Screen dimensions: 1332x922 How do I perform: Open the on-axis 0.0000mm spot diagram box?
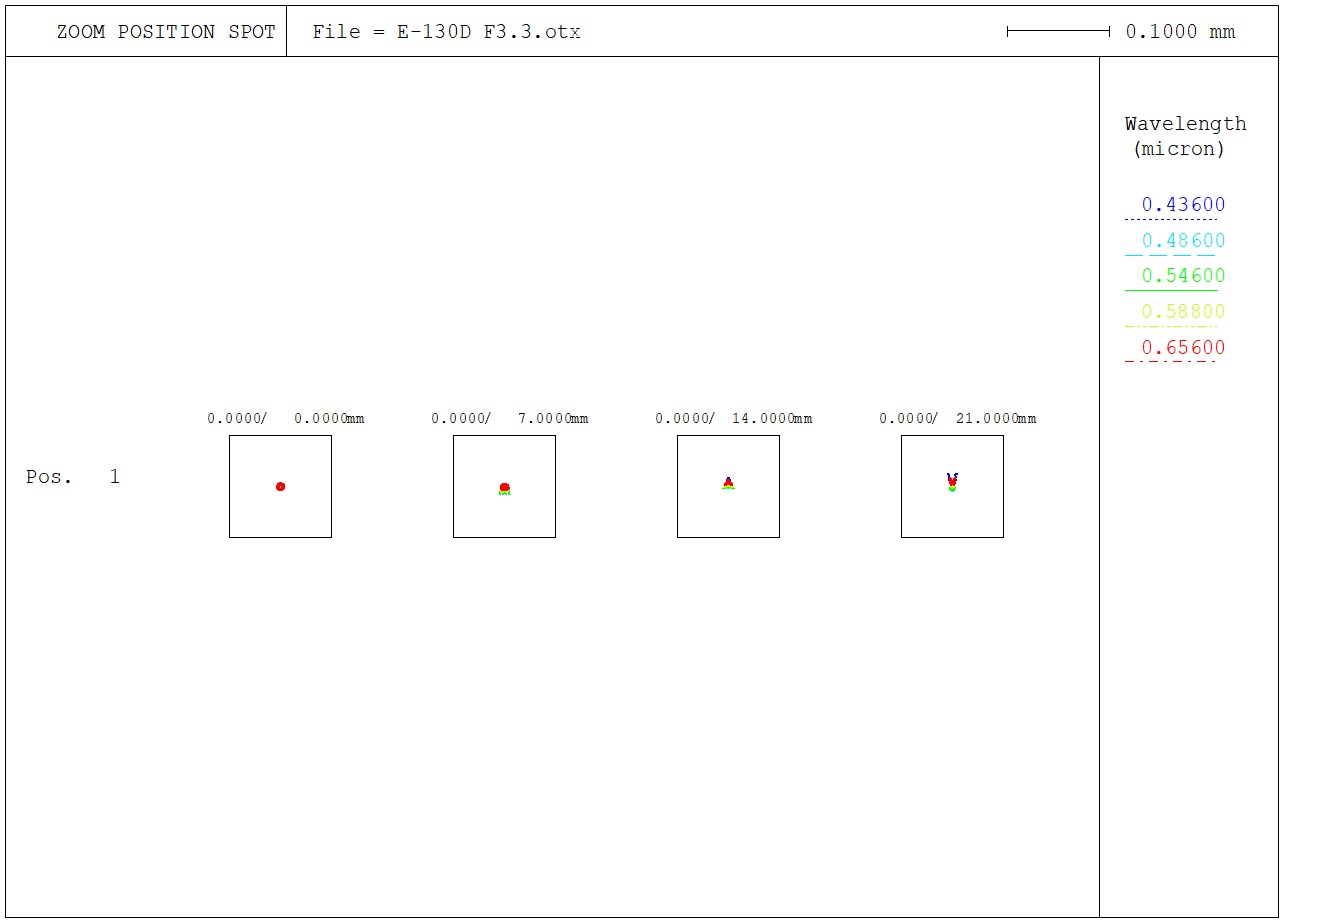[x=280, y=486]
